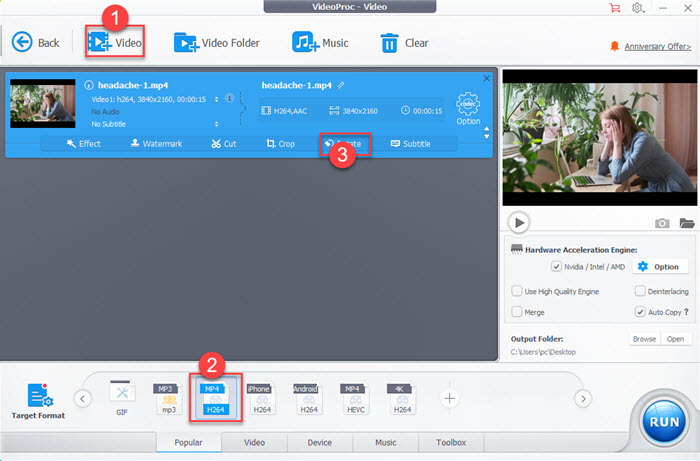The height and width of the screenshot is (461, 700).
Task: Take a snapshot with camera icon
Action: (x=662, y=223)
